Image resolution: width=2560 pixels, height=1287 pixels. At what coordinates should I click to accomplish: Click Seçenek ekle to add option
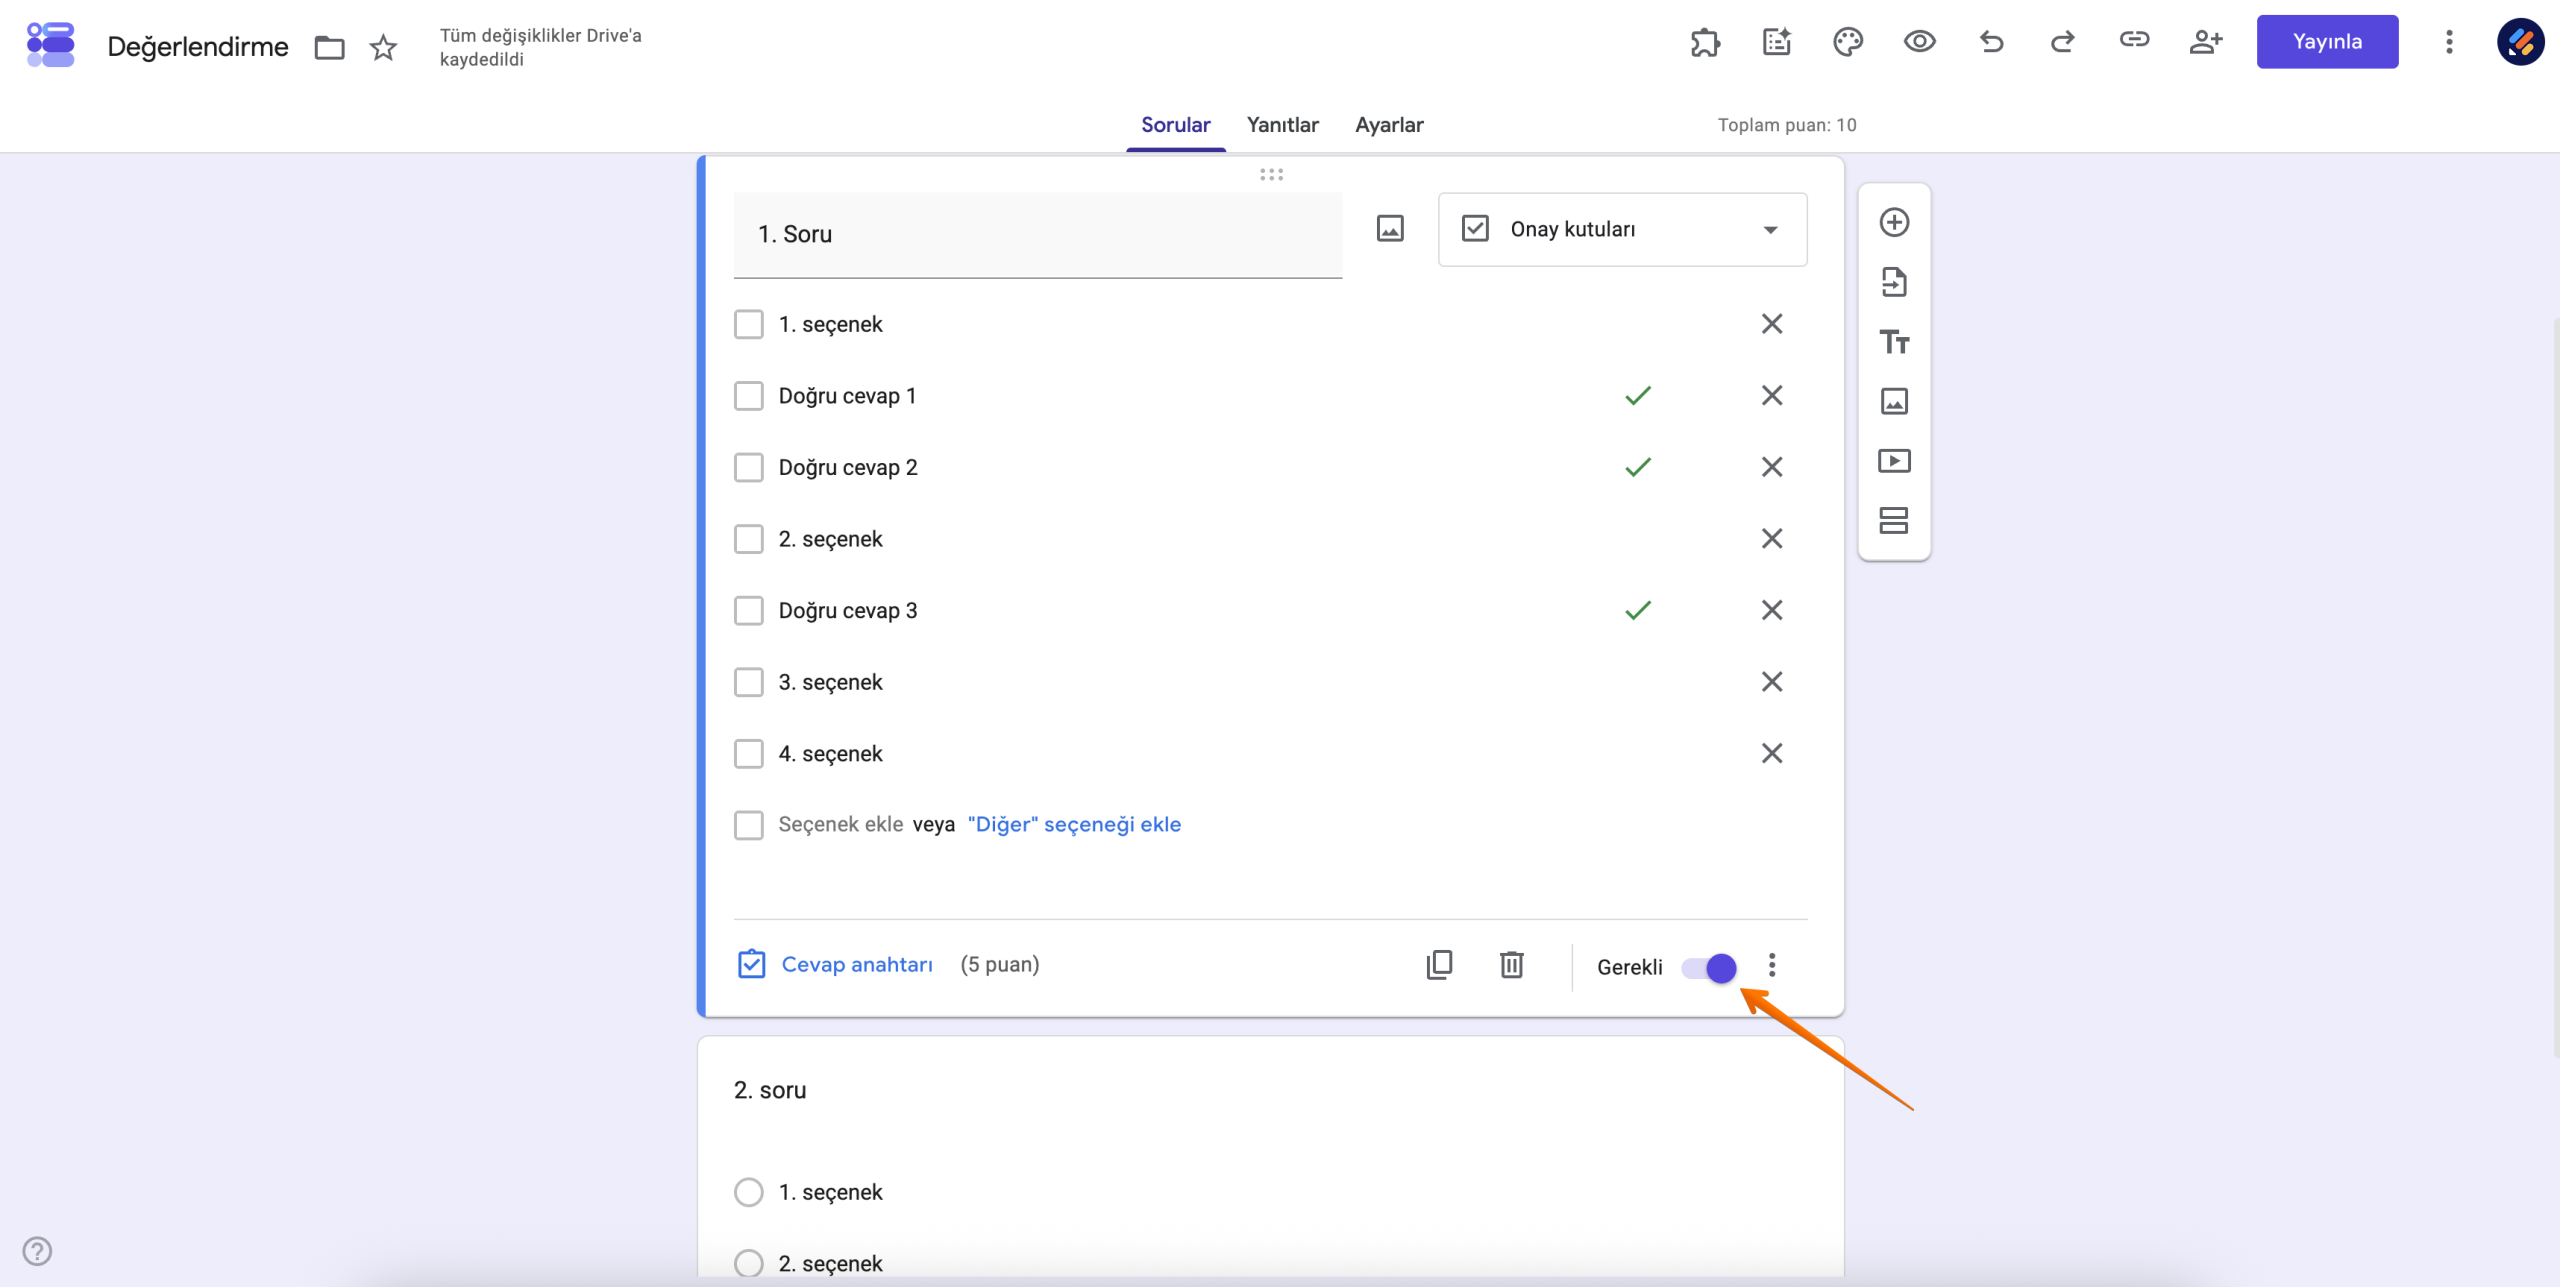tap(840, 825)
